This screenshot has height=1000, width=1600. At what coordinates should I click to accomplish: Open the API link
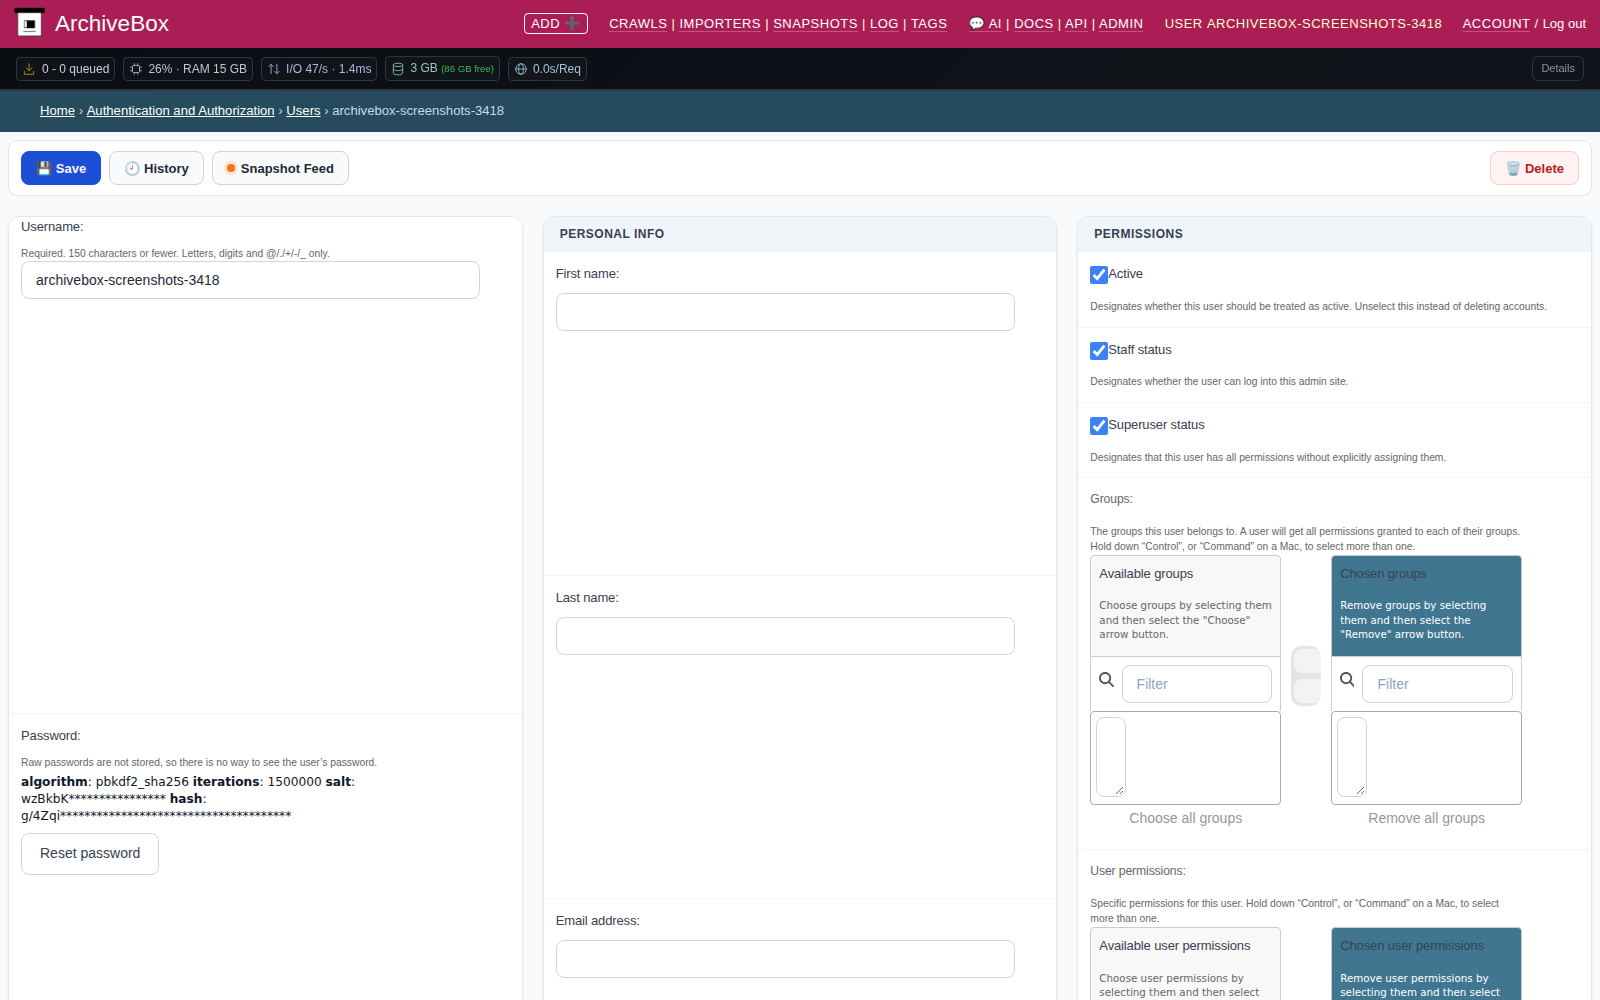[x=1076, y=24]
